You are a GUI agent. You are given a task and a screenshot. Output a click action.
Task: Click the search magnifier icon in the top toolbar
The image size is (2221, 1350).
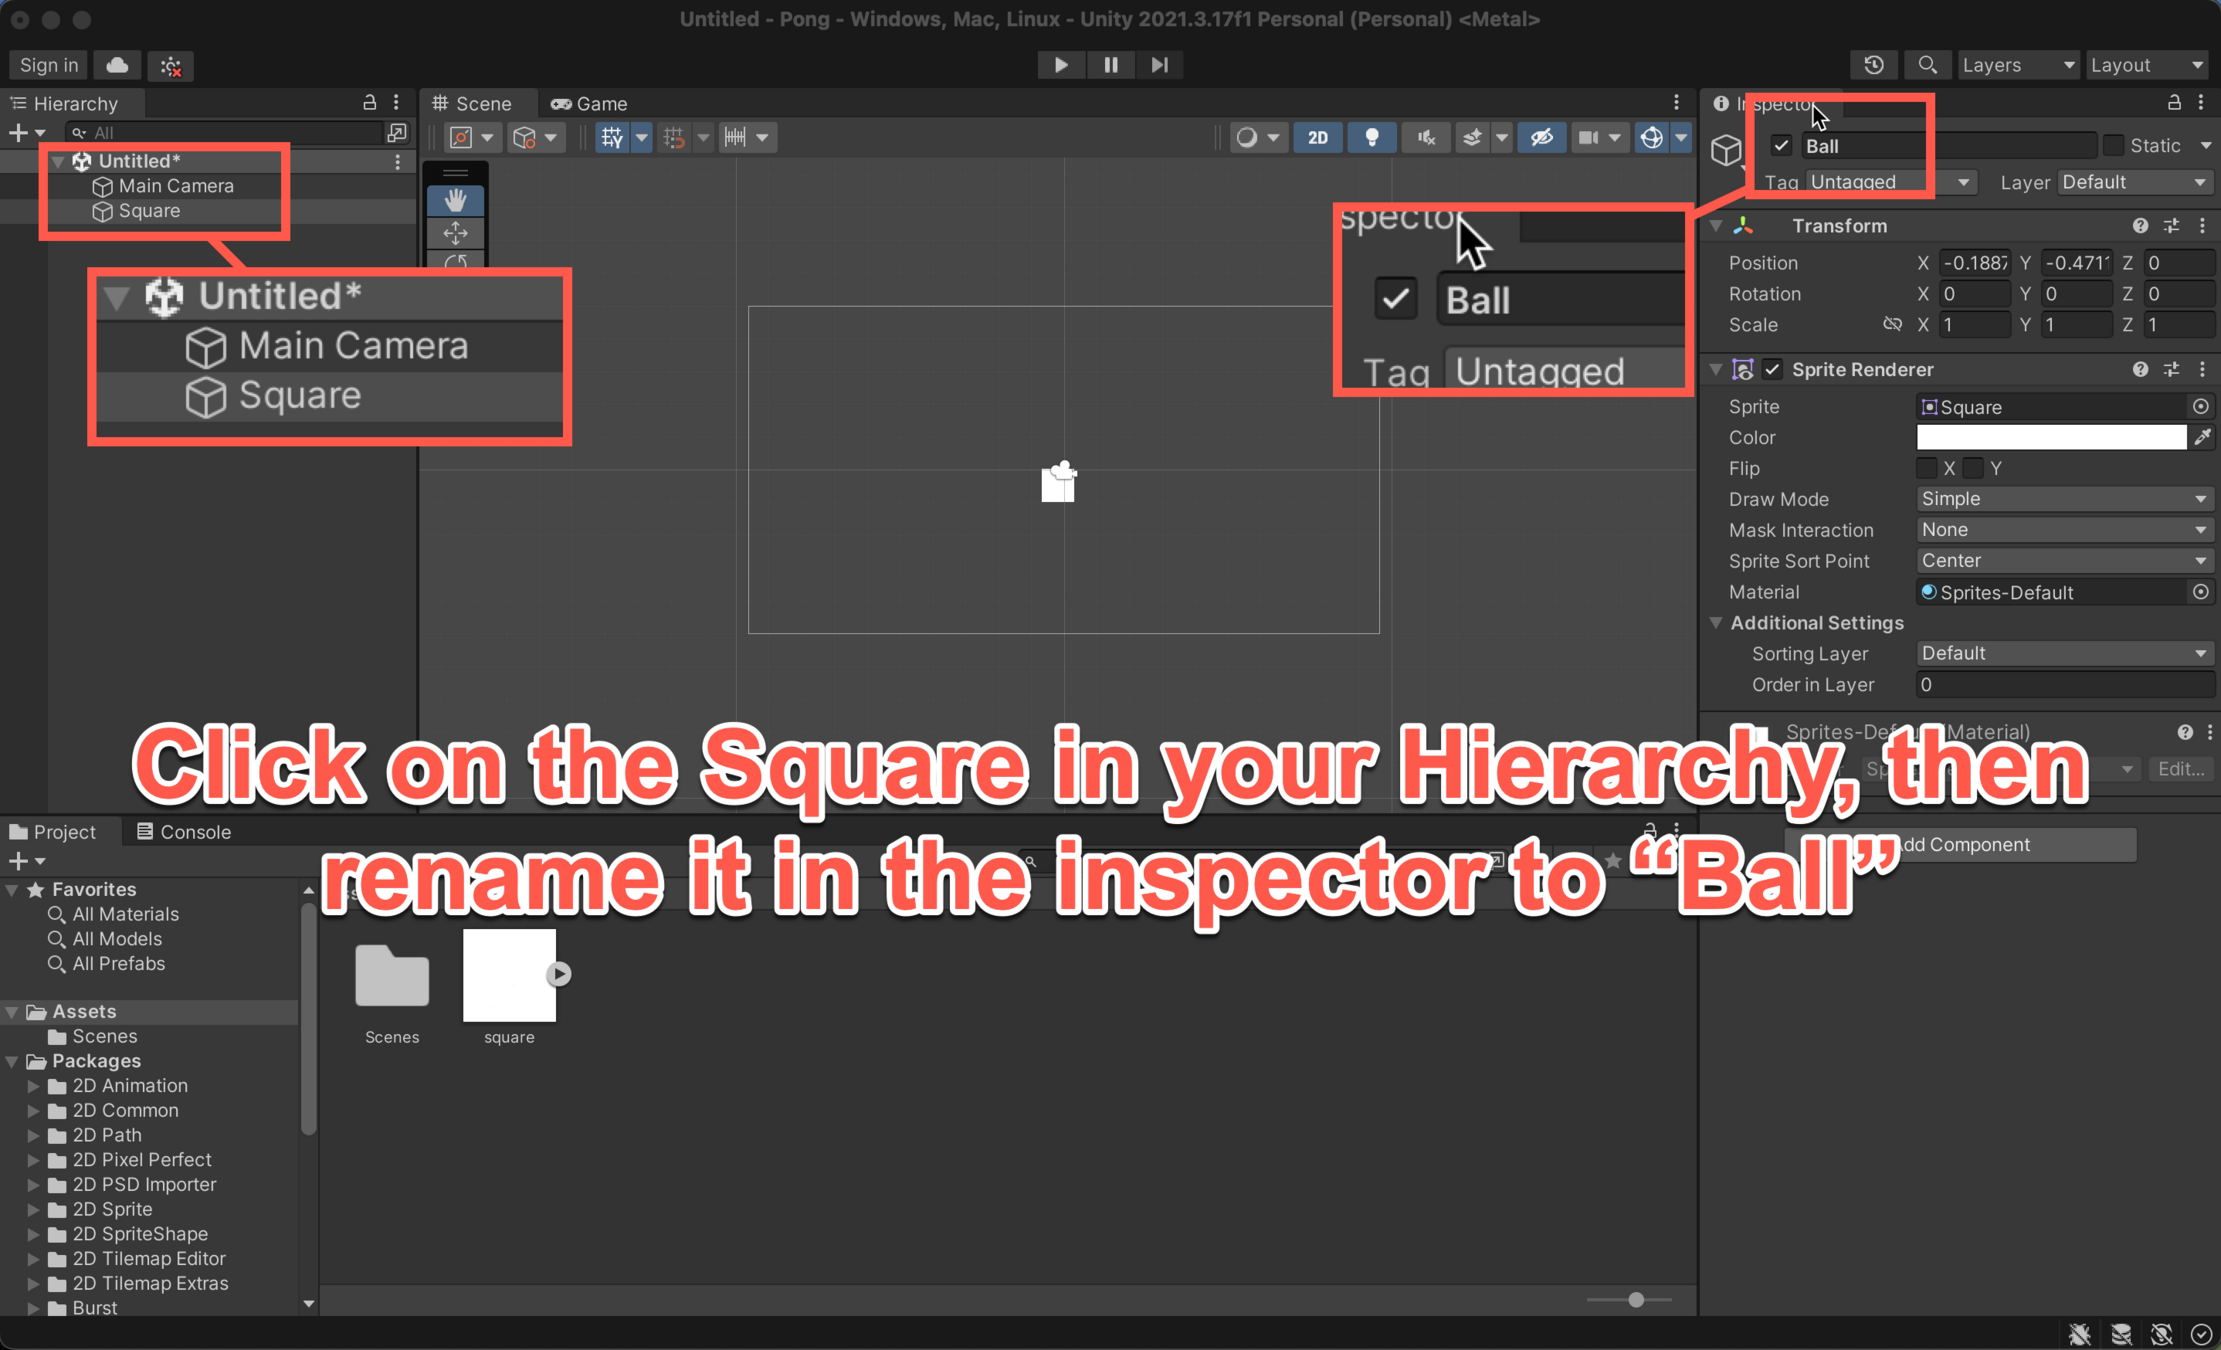point(1927,65)
